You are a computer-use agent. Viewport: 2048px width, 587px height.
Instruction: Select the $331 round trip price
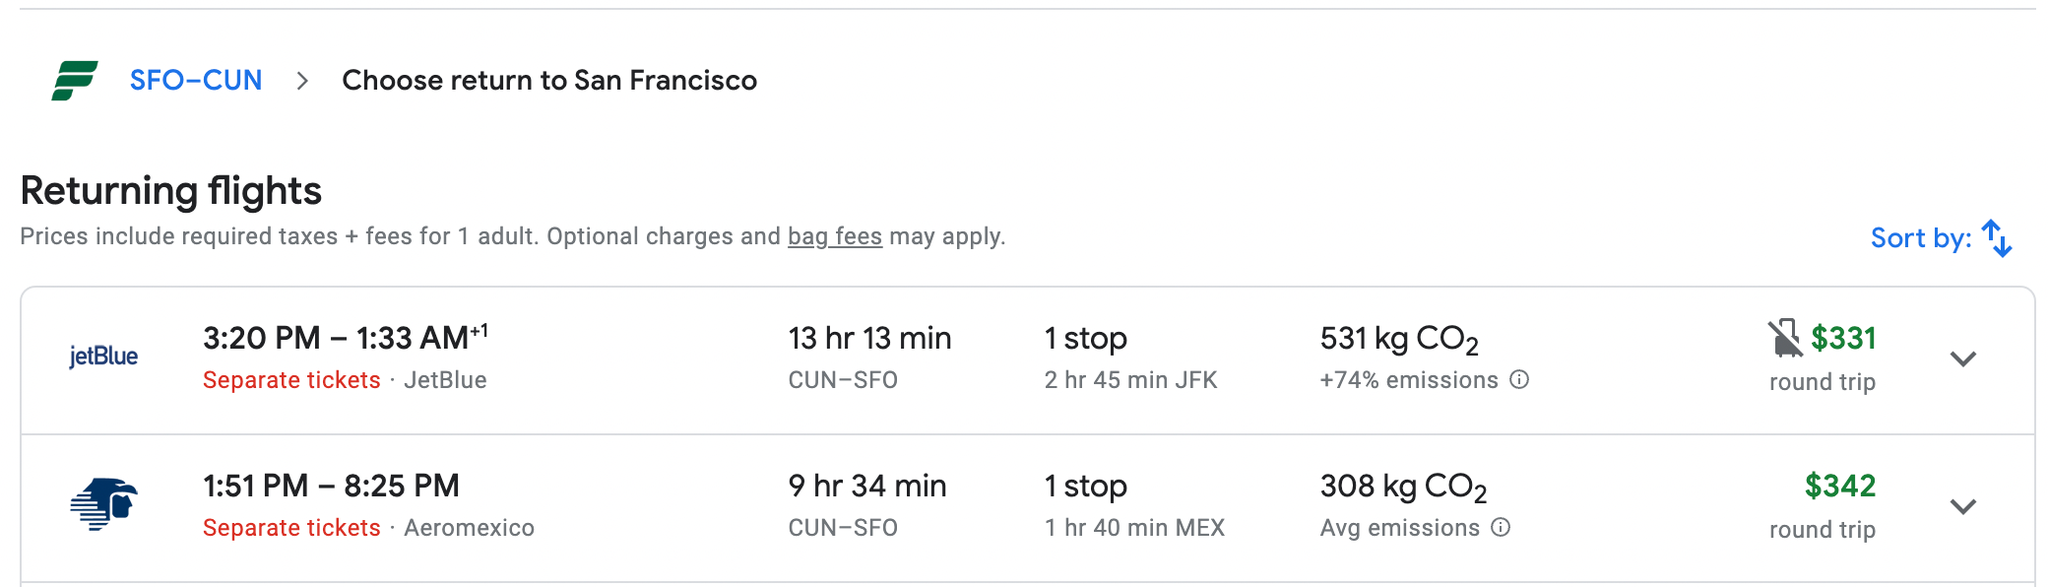click(1843, 338)
